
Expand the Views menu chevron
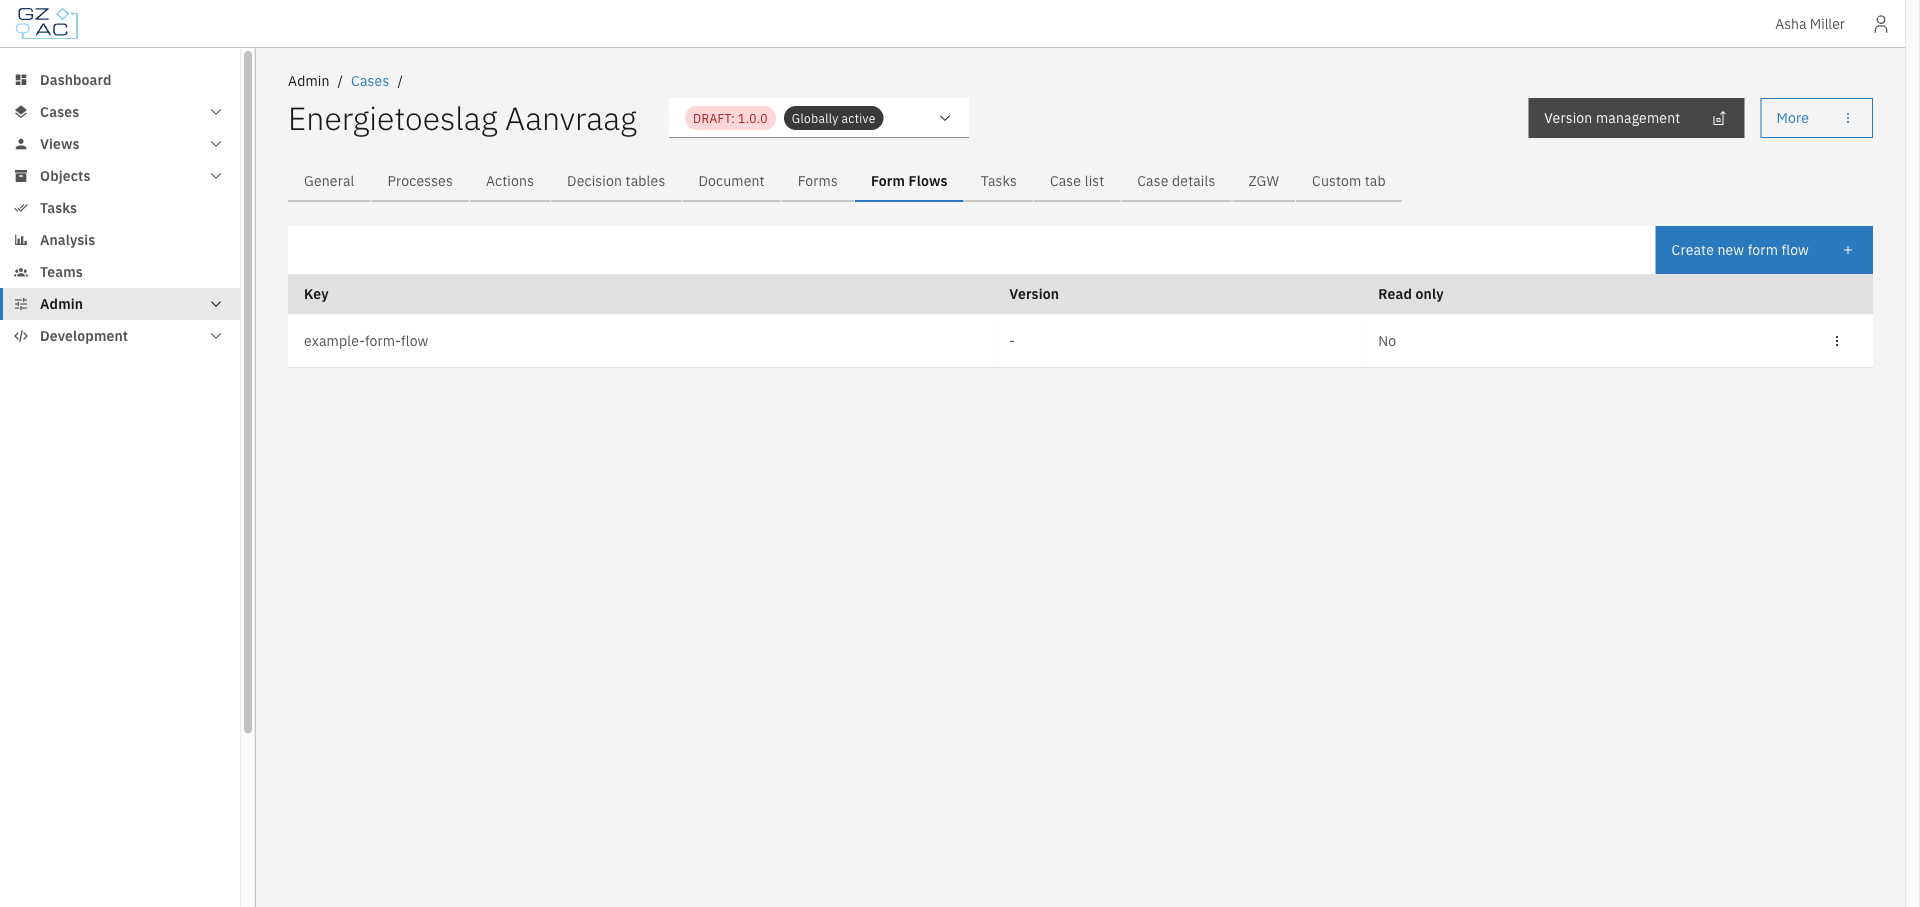[x=216, y=144]
